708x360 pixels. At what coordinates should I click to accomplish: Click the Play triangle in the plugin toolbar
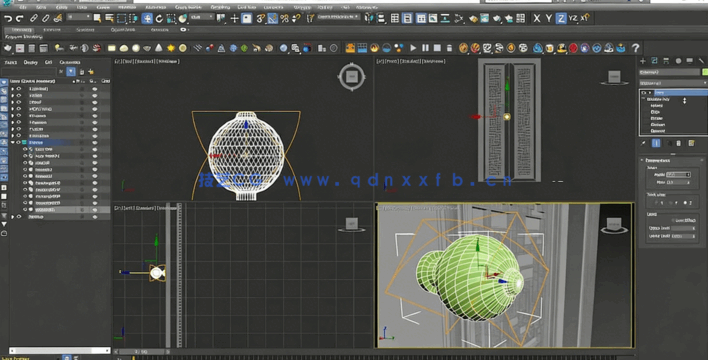(x=413, y=48)
